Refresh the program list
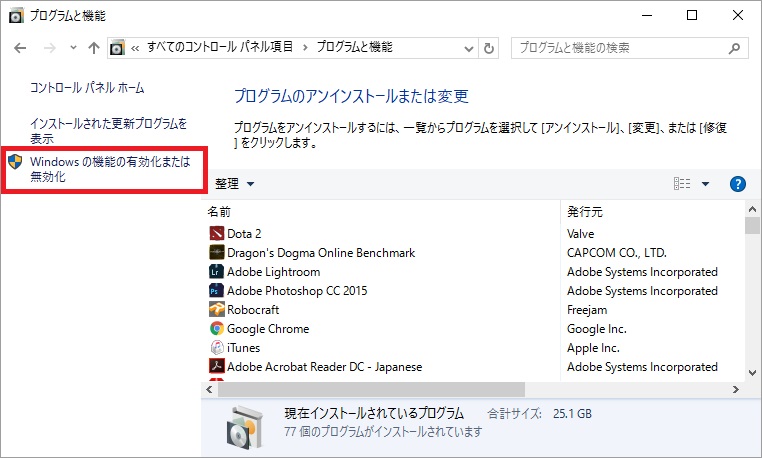Viewport: 762px width, 458px height. pos(489,48)
